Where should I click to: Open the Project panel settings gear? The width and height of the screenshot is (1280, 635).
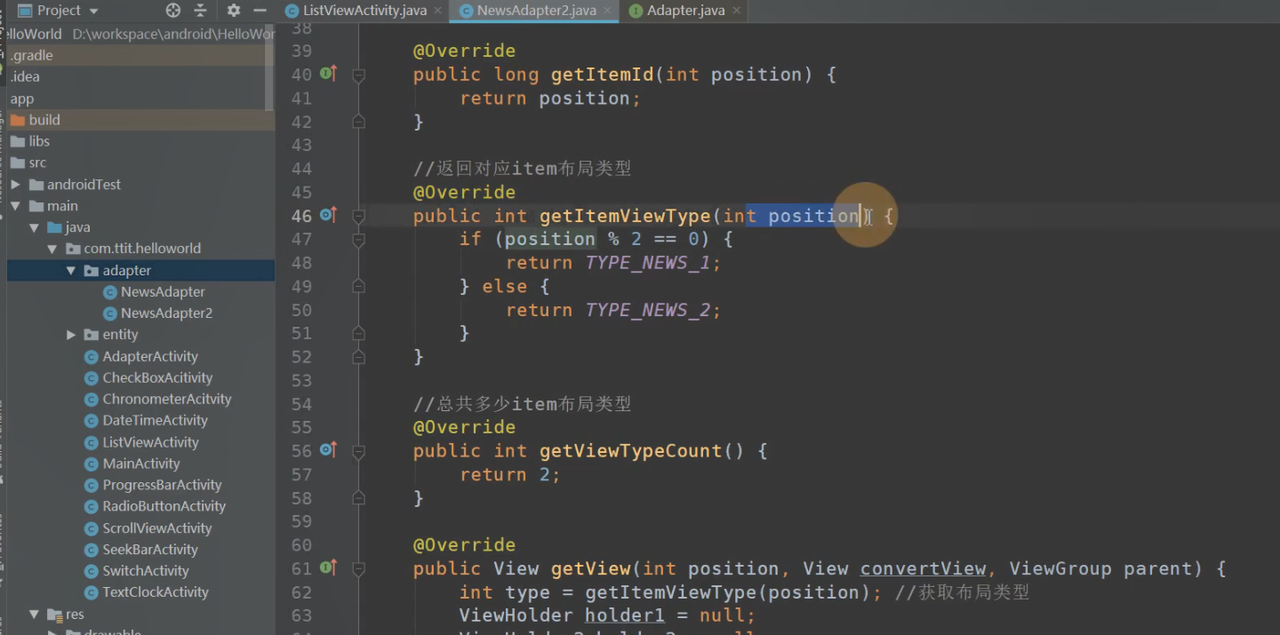click(233, 10)
